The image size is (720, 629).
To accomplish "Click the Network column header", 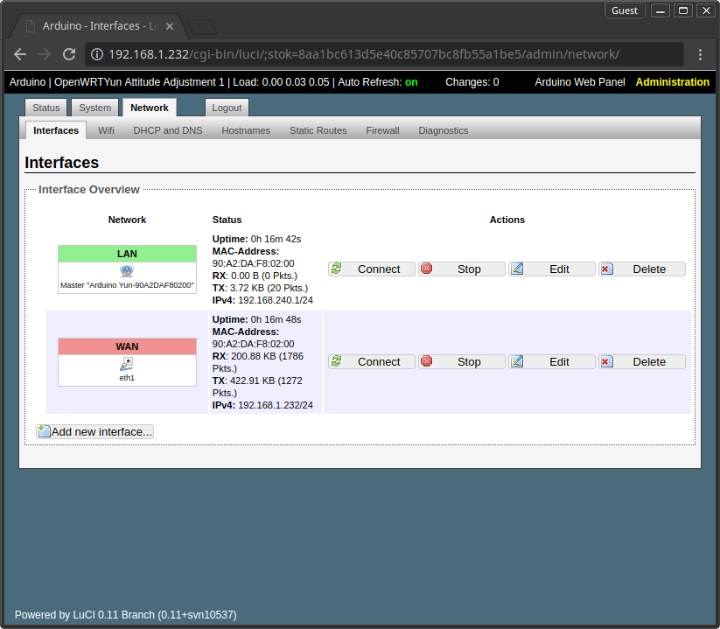I will pyautogui.click(x=127, y=220).
